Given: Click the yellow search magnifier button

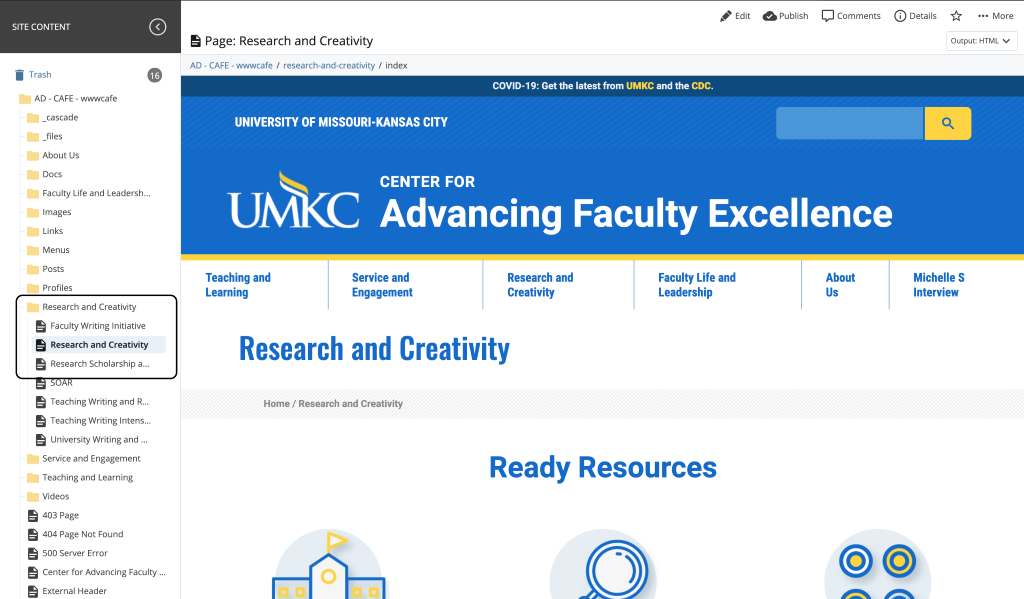Looking at the screenshot, I should click(948, 123).
